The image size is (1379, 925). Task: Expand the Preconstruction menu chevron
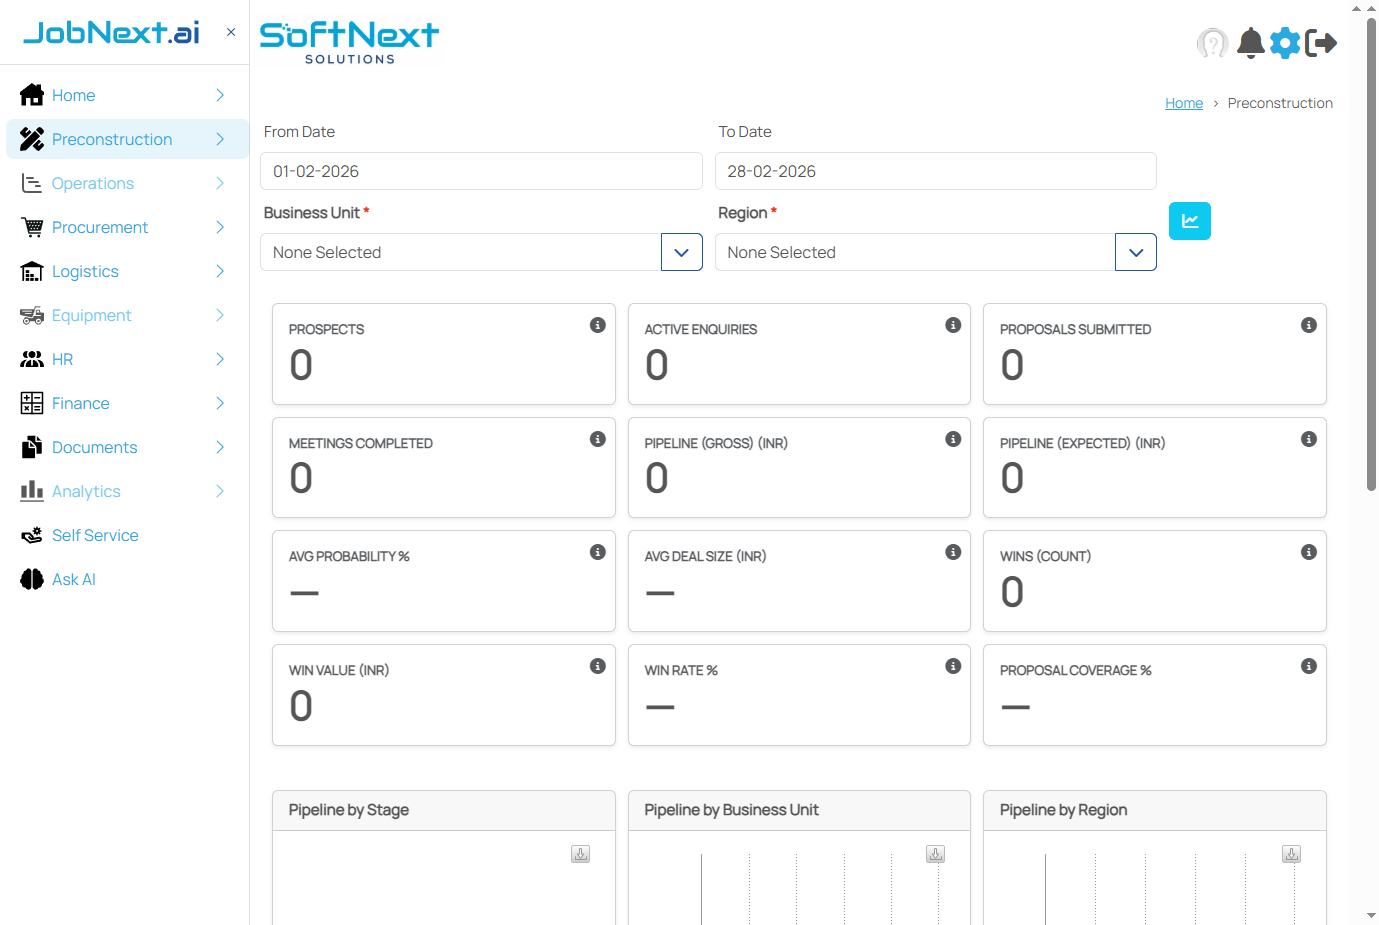point(219,139)
